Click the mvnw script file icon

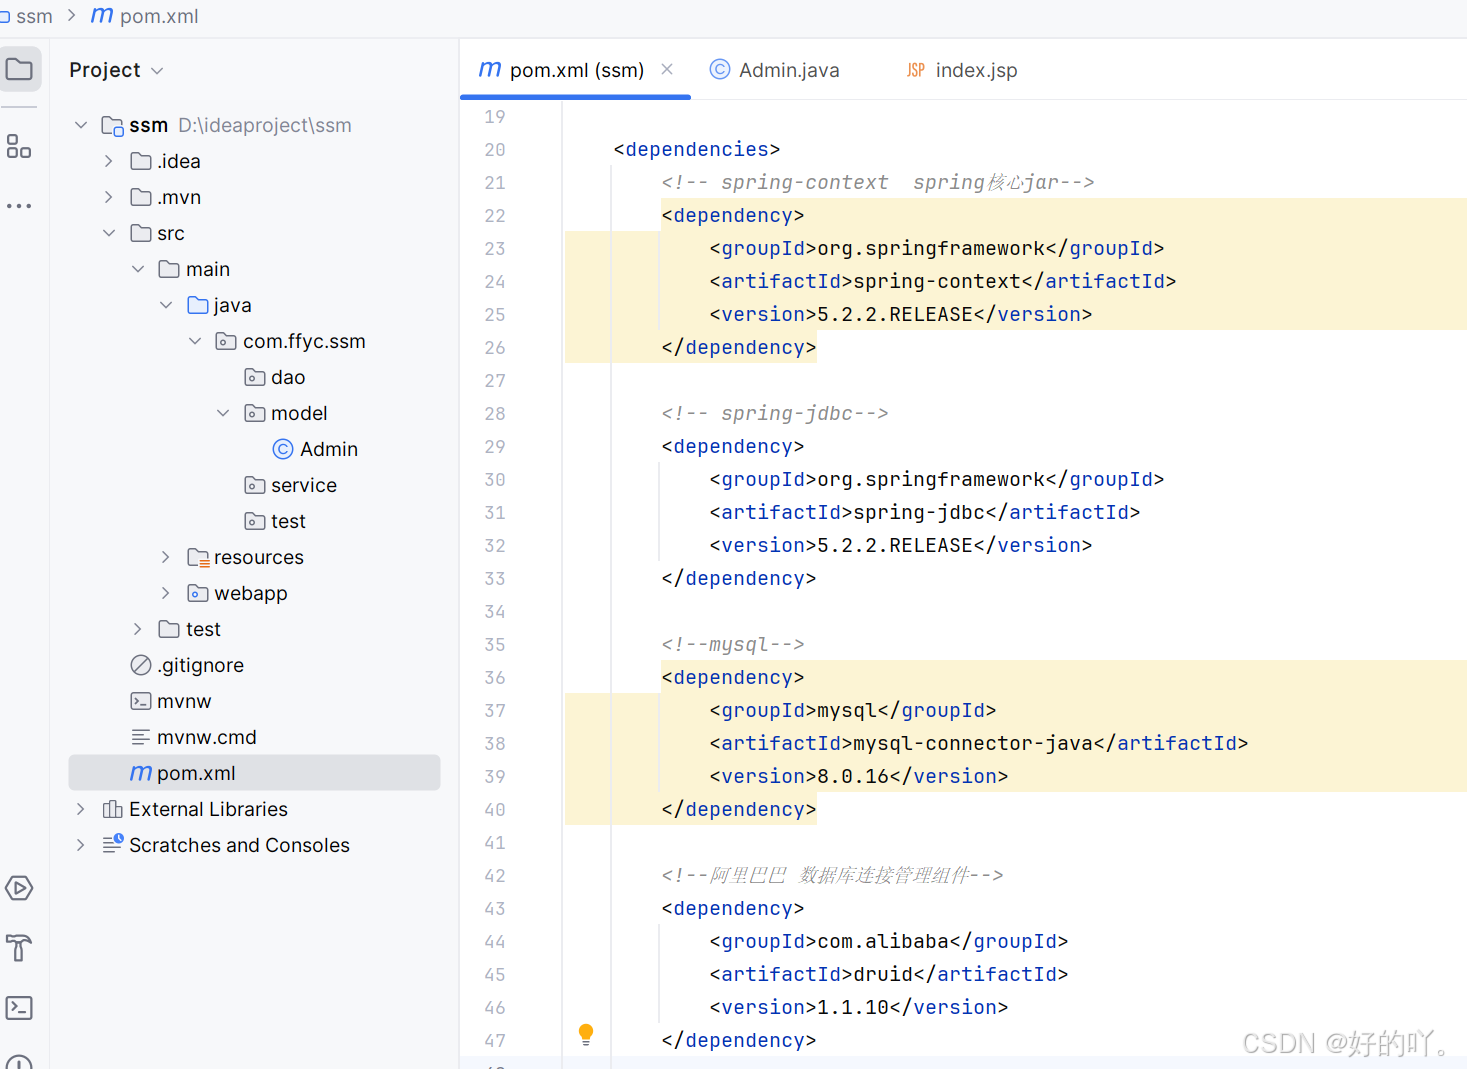(141, 701)
